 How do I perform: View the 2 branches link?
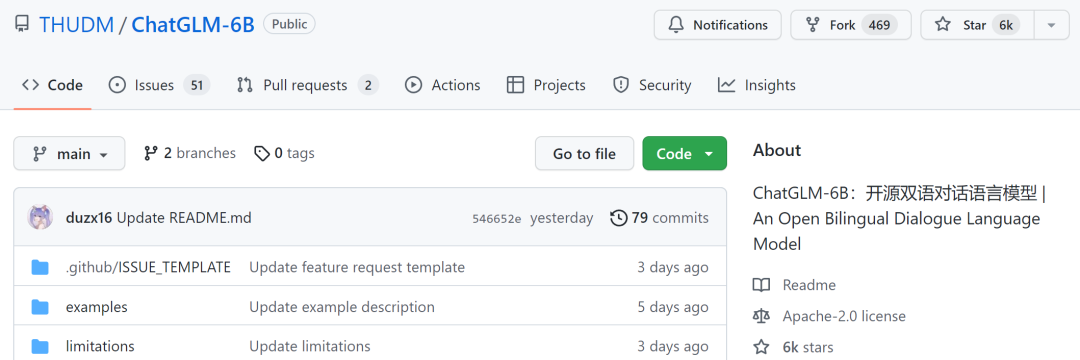click(x=189, y=153)
